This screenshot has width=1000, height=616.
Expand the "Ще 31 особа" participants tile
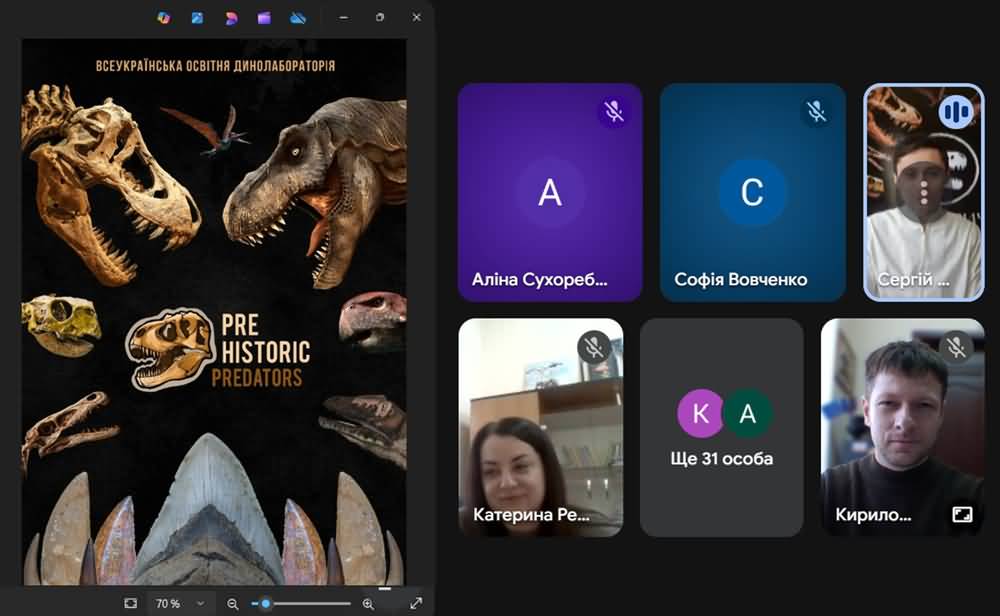pyautogui.click(x=721, y=427)
